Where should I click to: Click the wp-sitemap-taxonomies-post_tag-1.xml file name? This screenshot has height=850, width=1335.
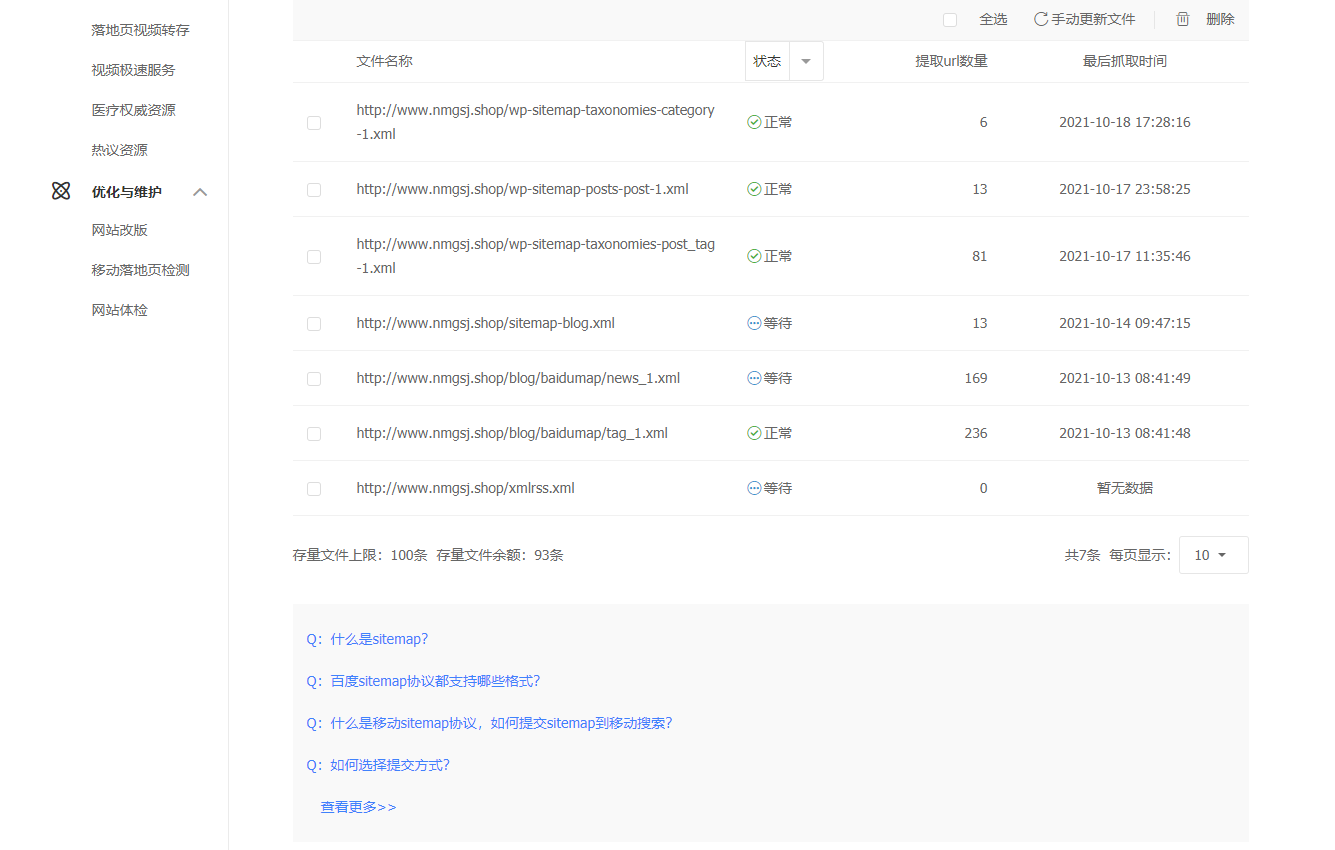tap(535, 256)
